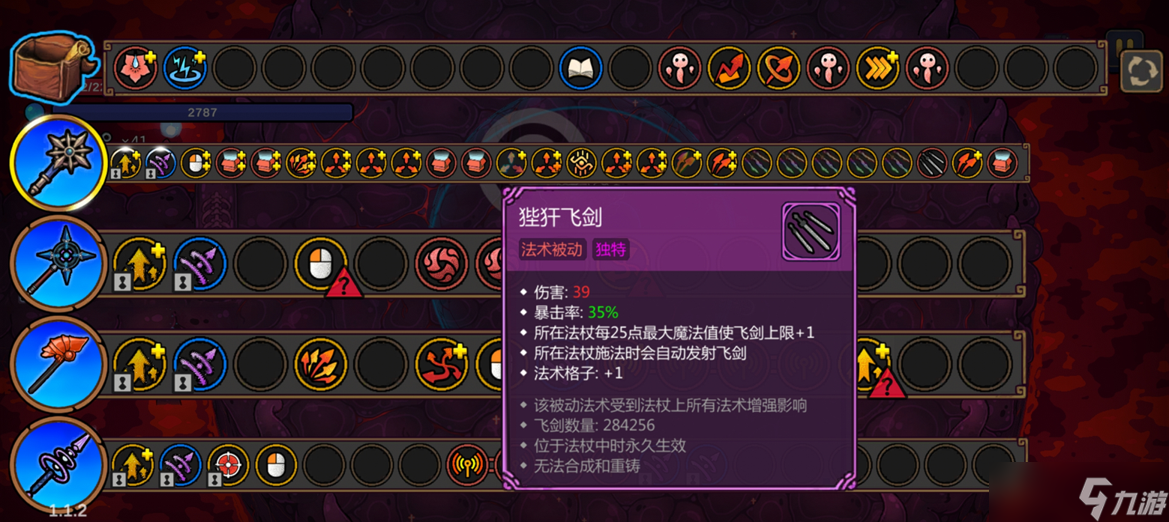Screen dimensions: 1169x522
Task: Select the open book spell in inventory
Action: tap(581, 69)
